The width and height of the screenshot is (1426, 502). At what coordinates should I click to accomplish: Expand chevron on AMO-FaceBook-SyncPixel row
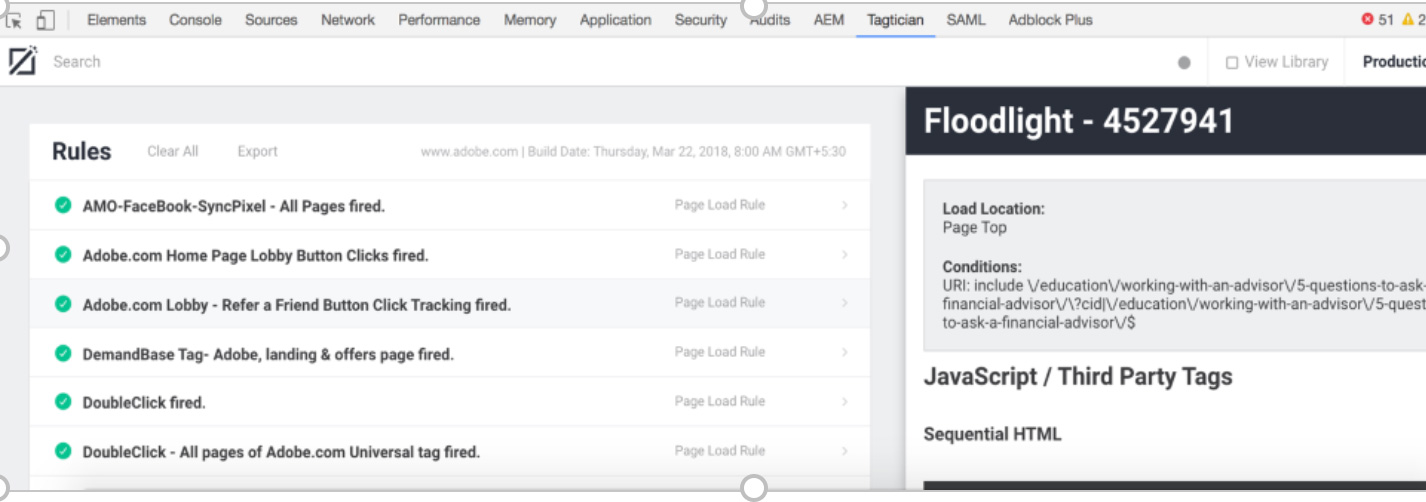844,205
